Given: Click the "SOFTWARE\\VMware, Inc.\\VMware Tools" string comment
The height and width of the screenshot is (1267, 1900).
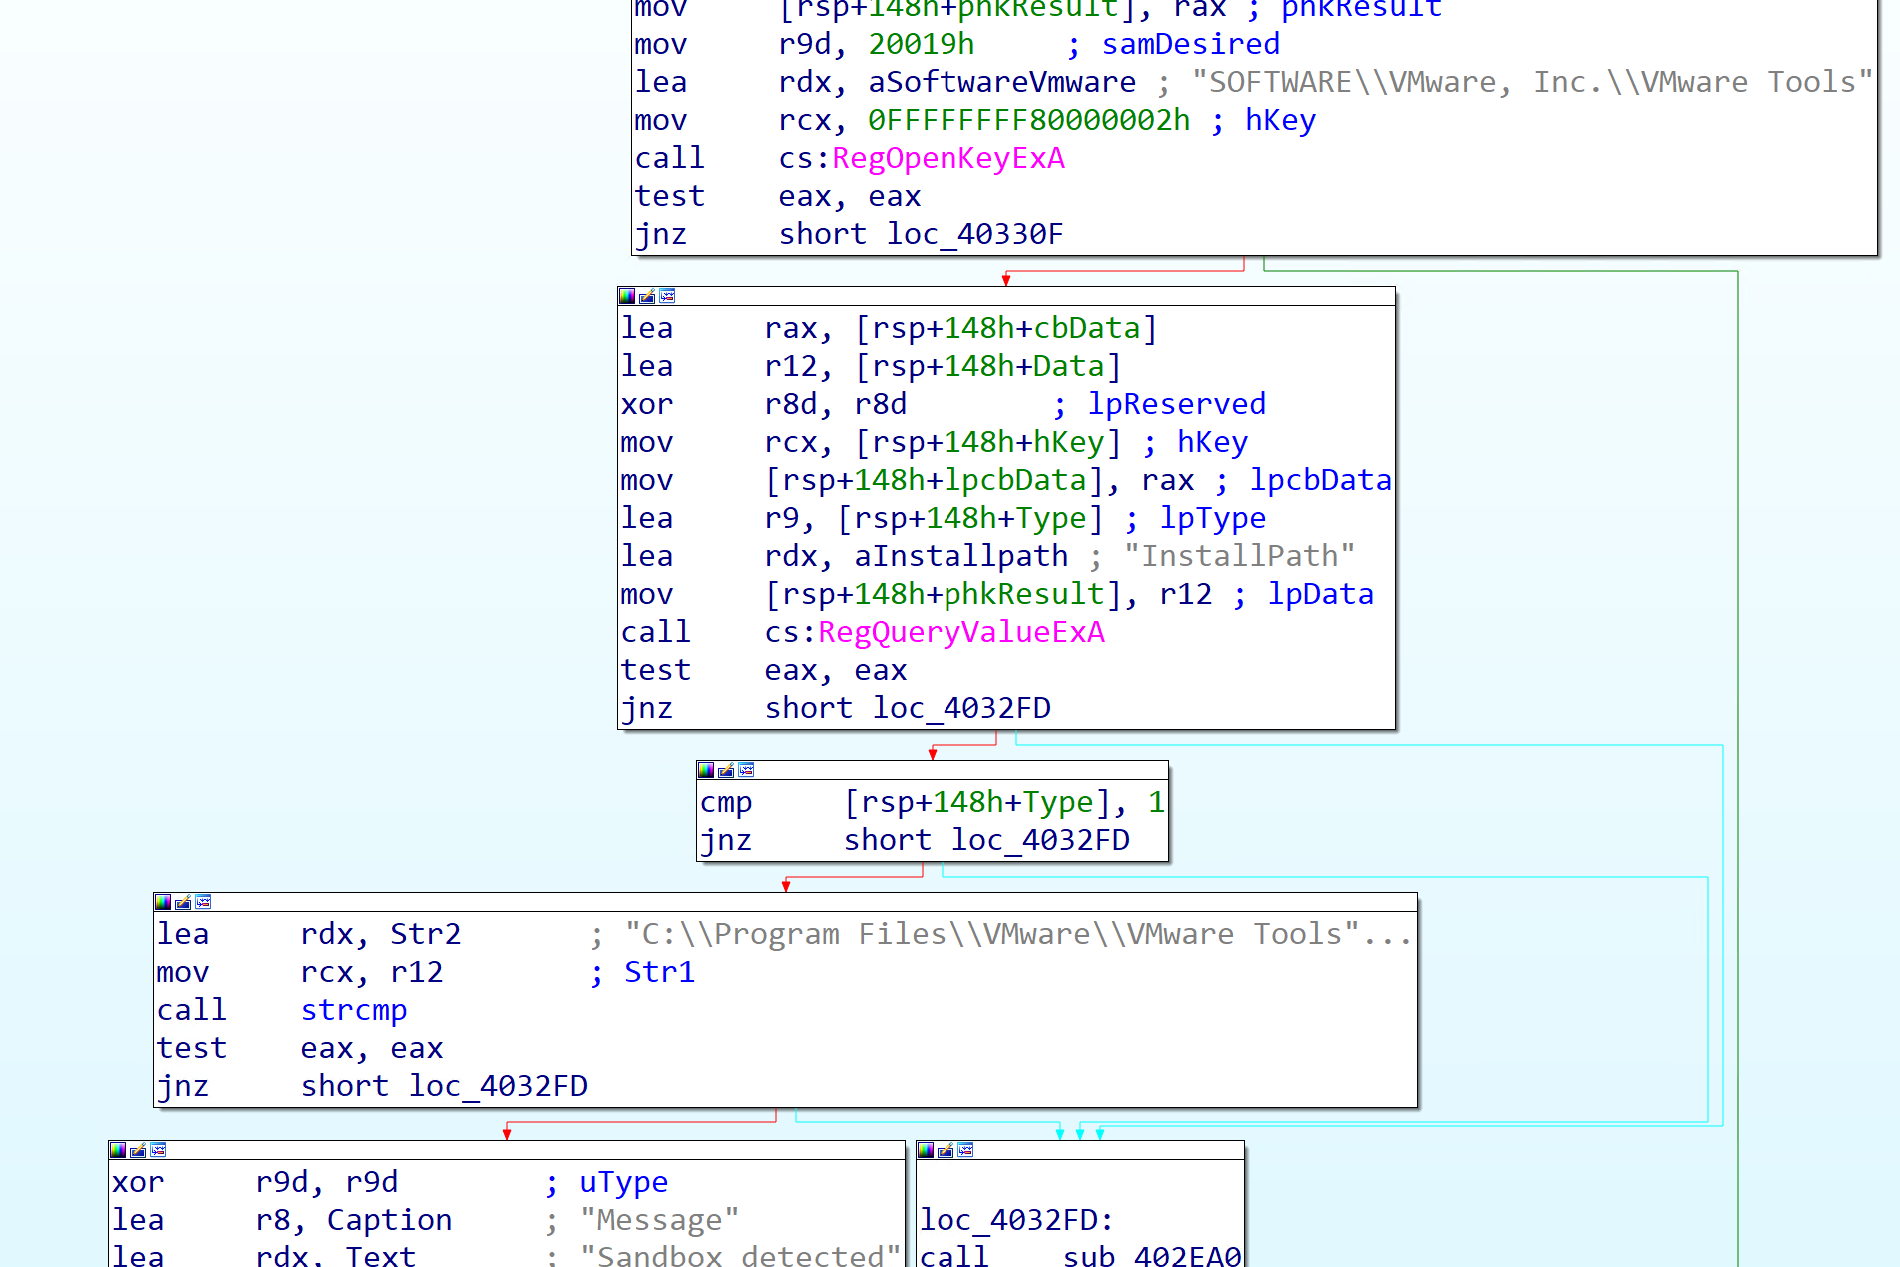Looking at the screenshot, I should [1532, 83].
